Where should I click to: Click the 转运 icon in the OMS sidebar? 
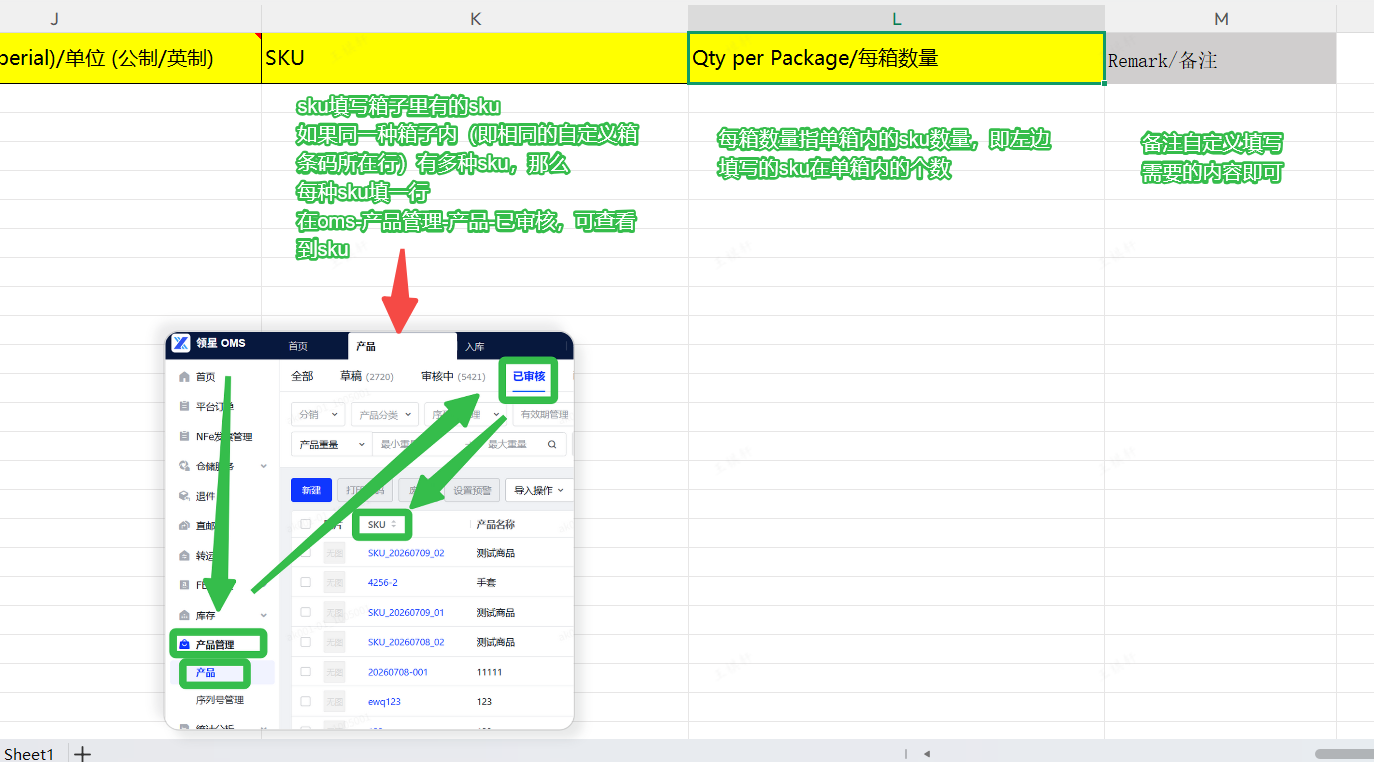pos(184,556)
